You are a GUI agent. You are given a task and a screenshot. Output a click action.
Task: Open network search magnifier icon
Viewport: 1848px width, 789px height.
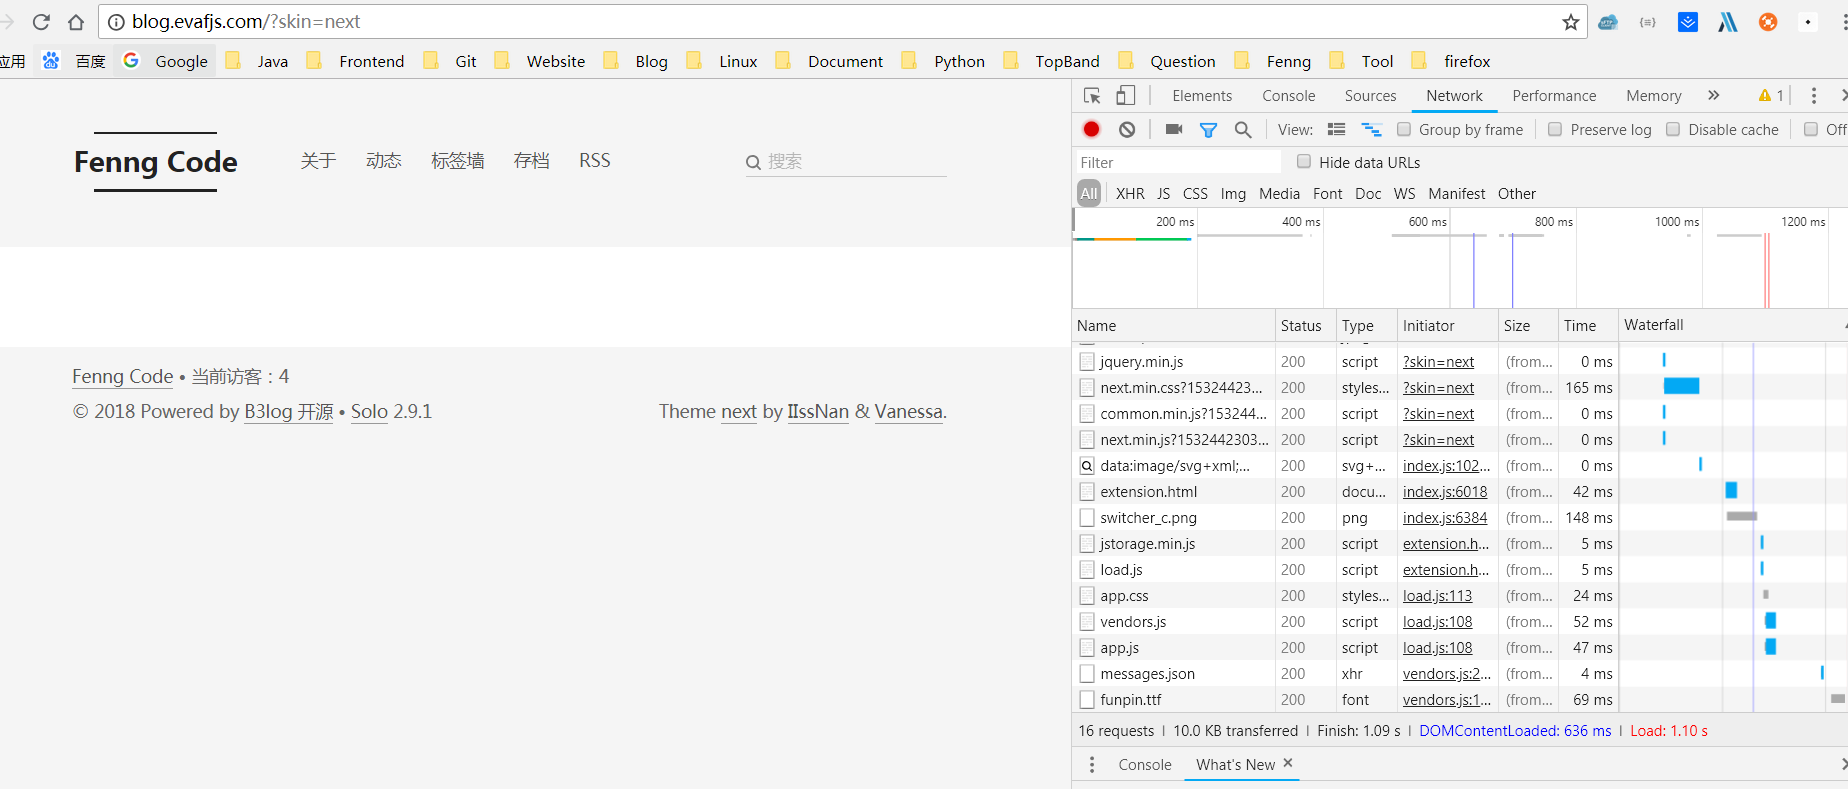1243,129
